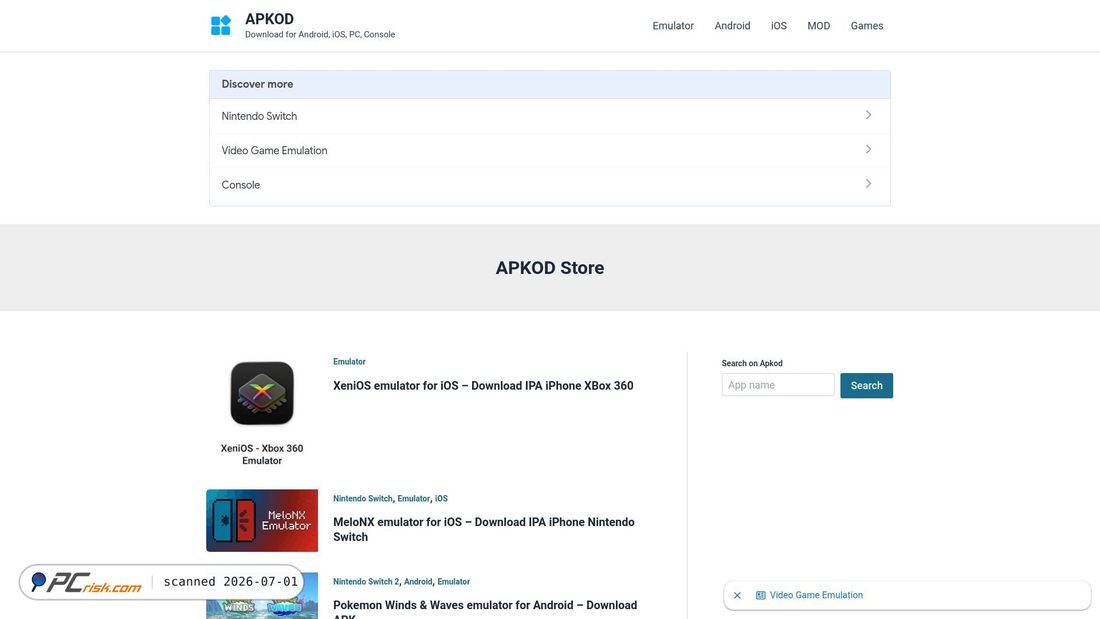Click the Discover more header
Viewport: 1100px width, 619px height.
tap(549, 84)
